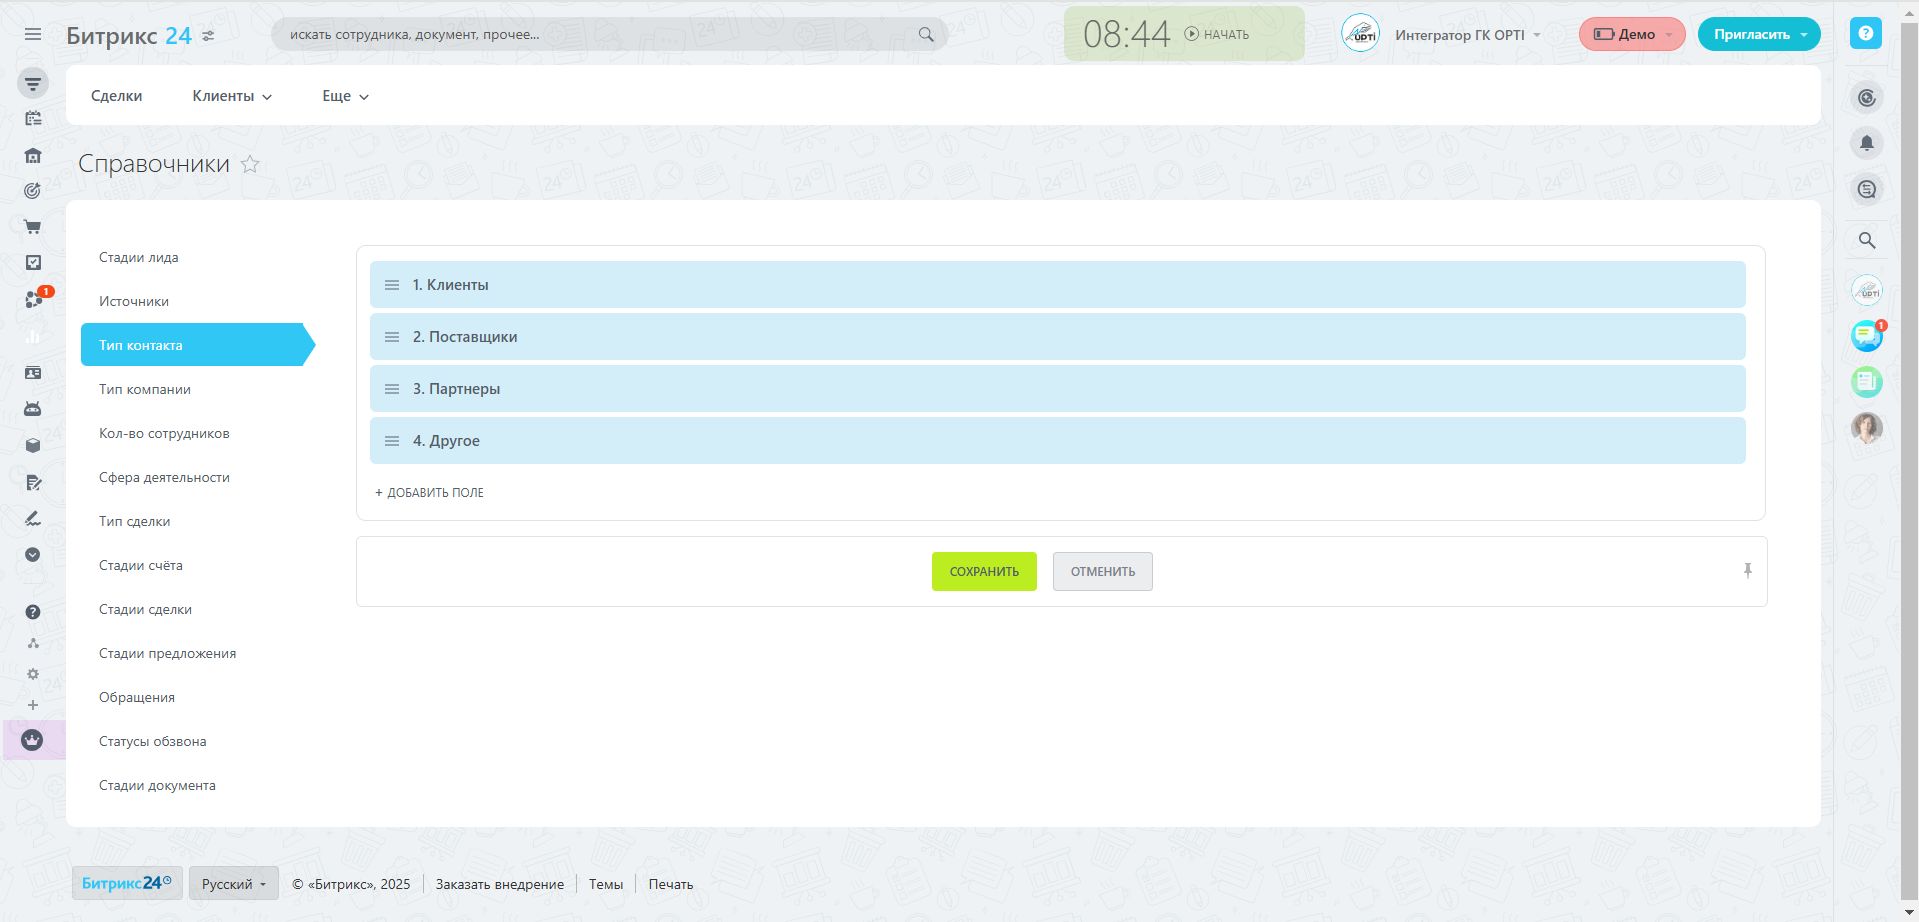Open the calendar icon in left sidebar
1919x922 pixels.
point(33,118)
